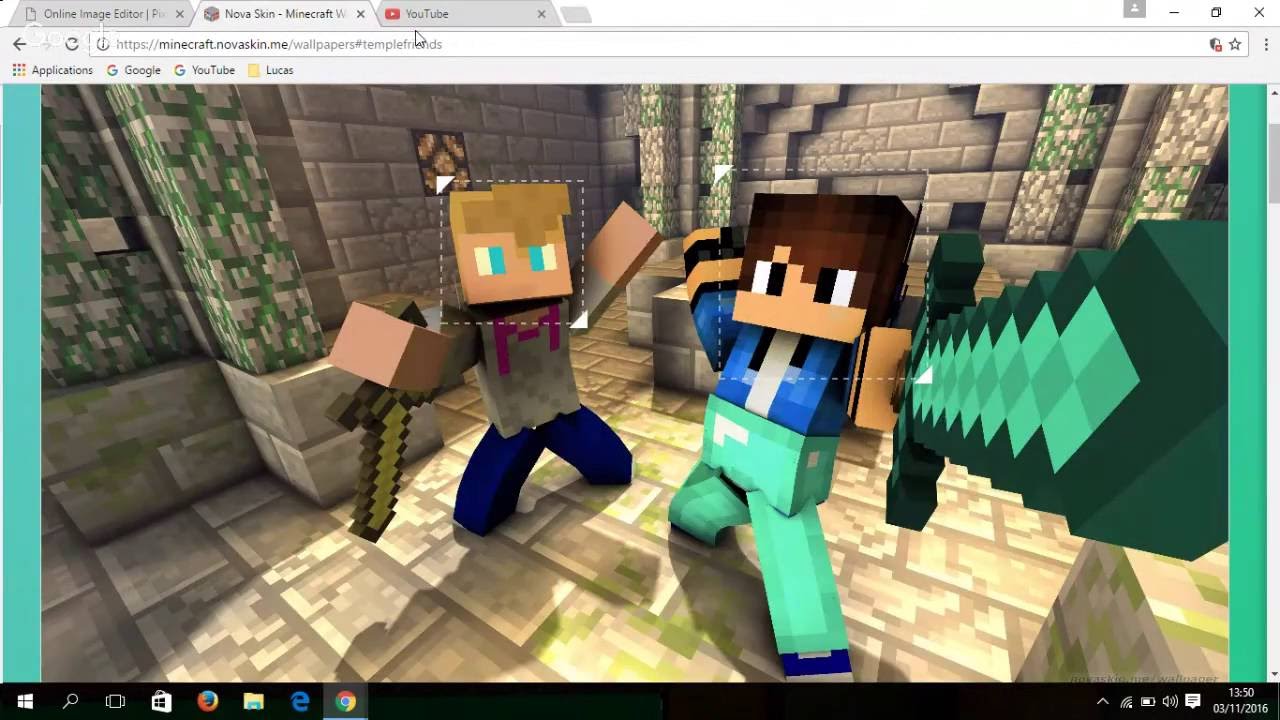Check the battery status tray icon

point(1148,702)
